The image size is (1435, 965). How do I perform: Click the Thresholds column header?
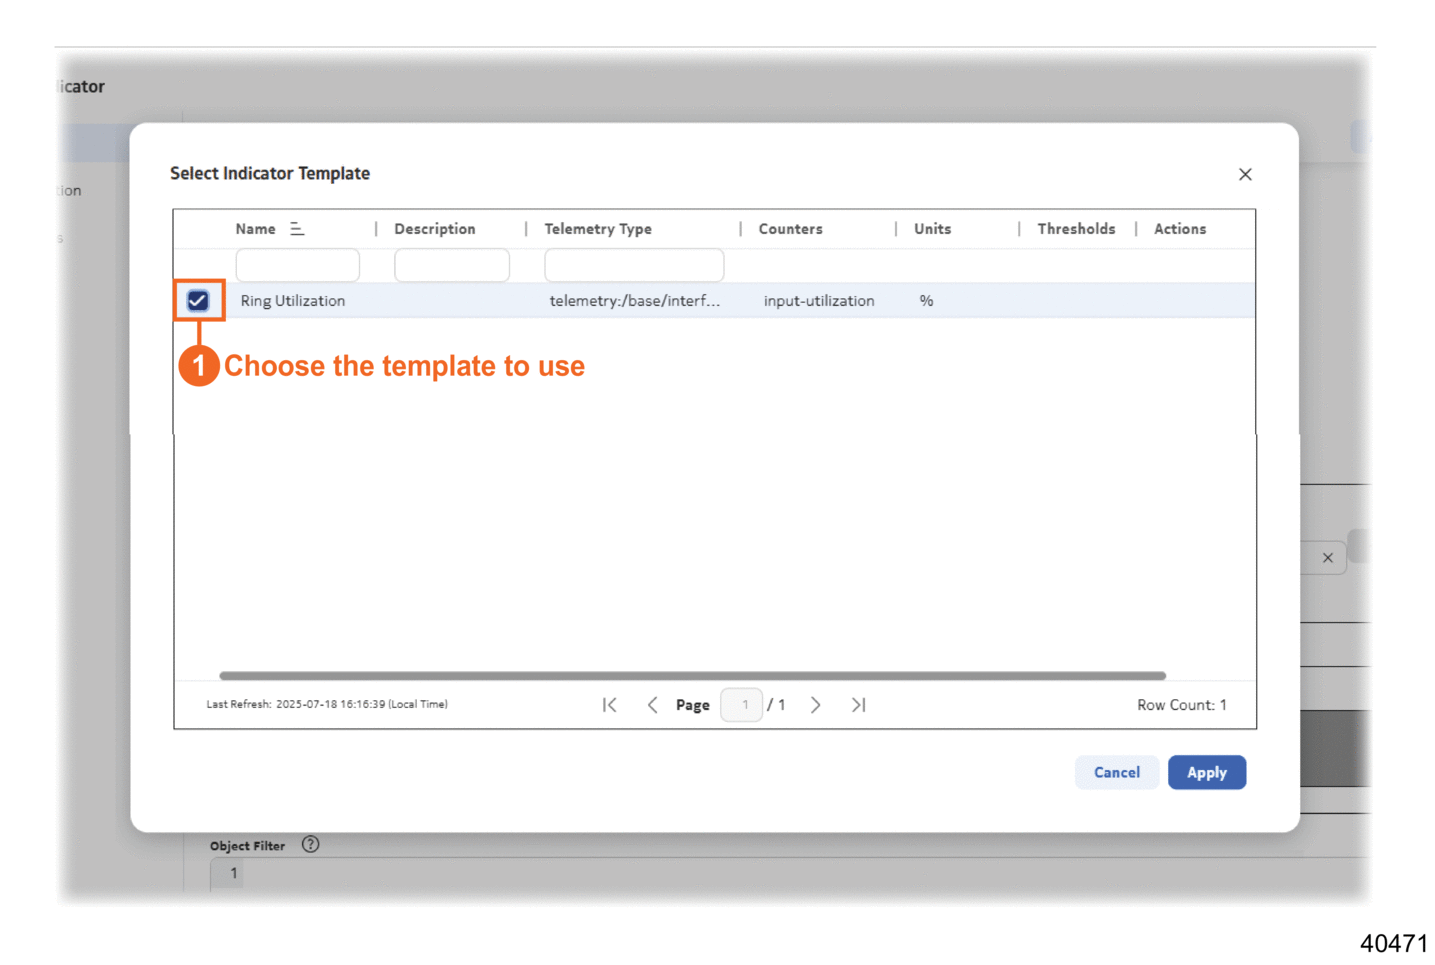coord(1075,229)
